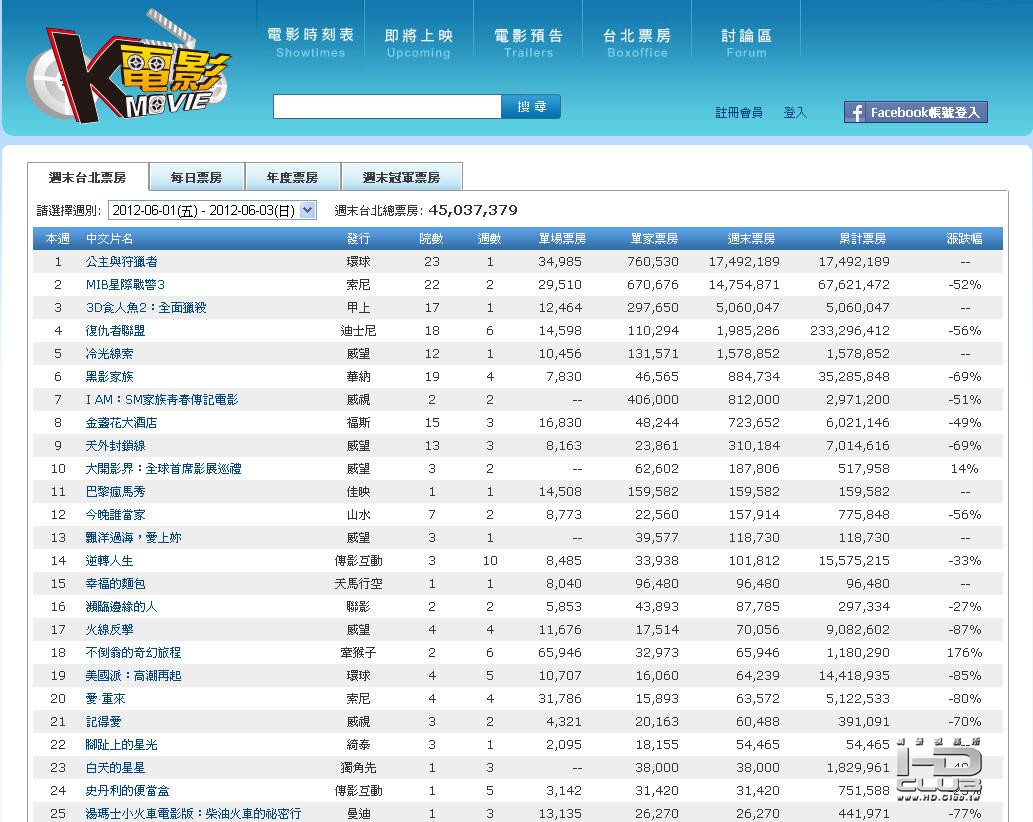Click the 本週 column header

(x=57, y=238)
